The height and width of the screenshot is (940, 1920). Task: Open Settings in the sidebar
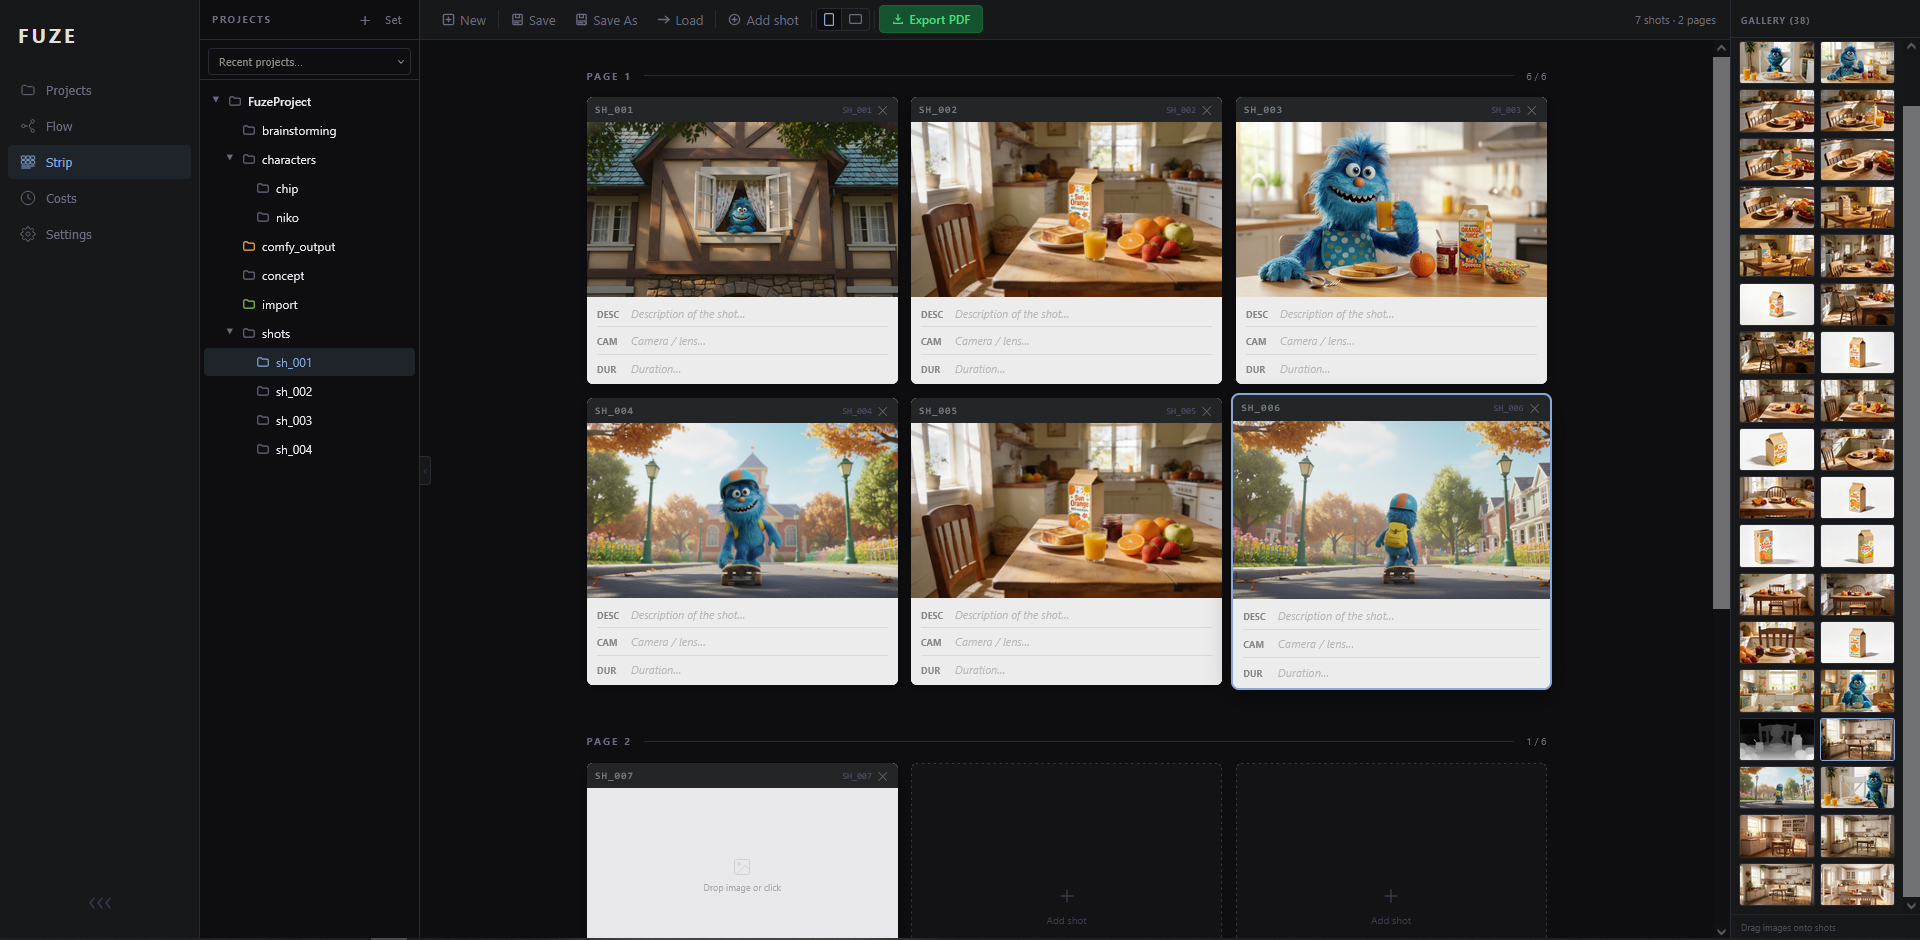(68, 235)
